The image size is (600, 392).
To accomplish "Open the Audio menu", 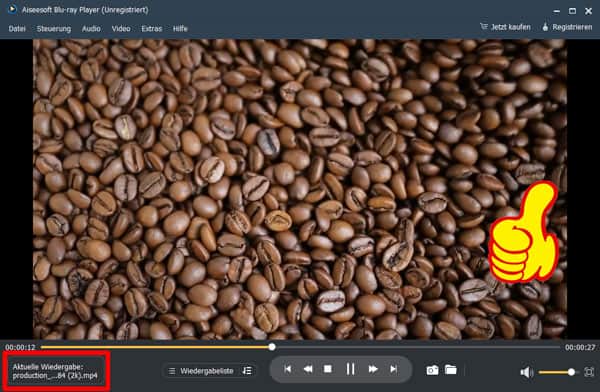I will click(91, 29).
